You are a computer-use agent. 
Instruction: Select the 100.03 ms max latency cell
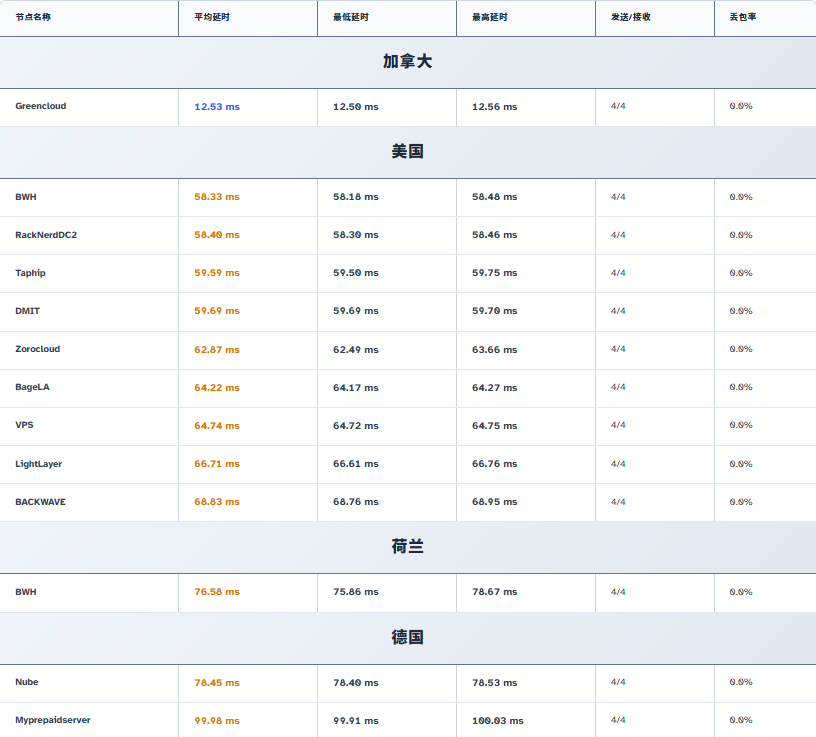pos(497,721)
